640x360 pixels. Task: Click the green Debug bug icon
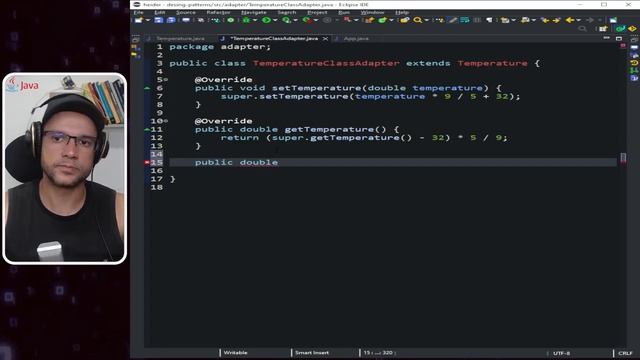[x=246, y=20]
